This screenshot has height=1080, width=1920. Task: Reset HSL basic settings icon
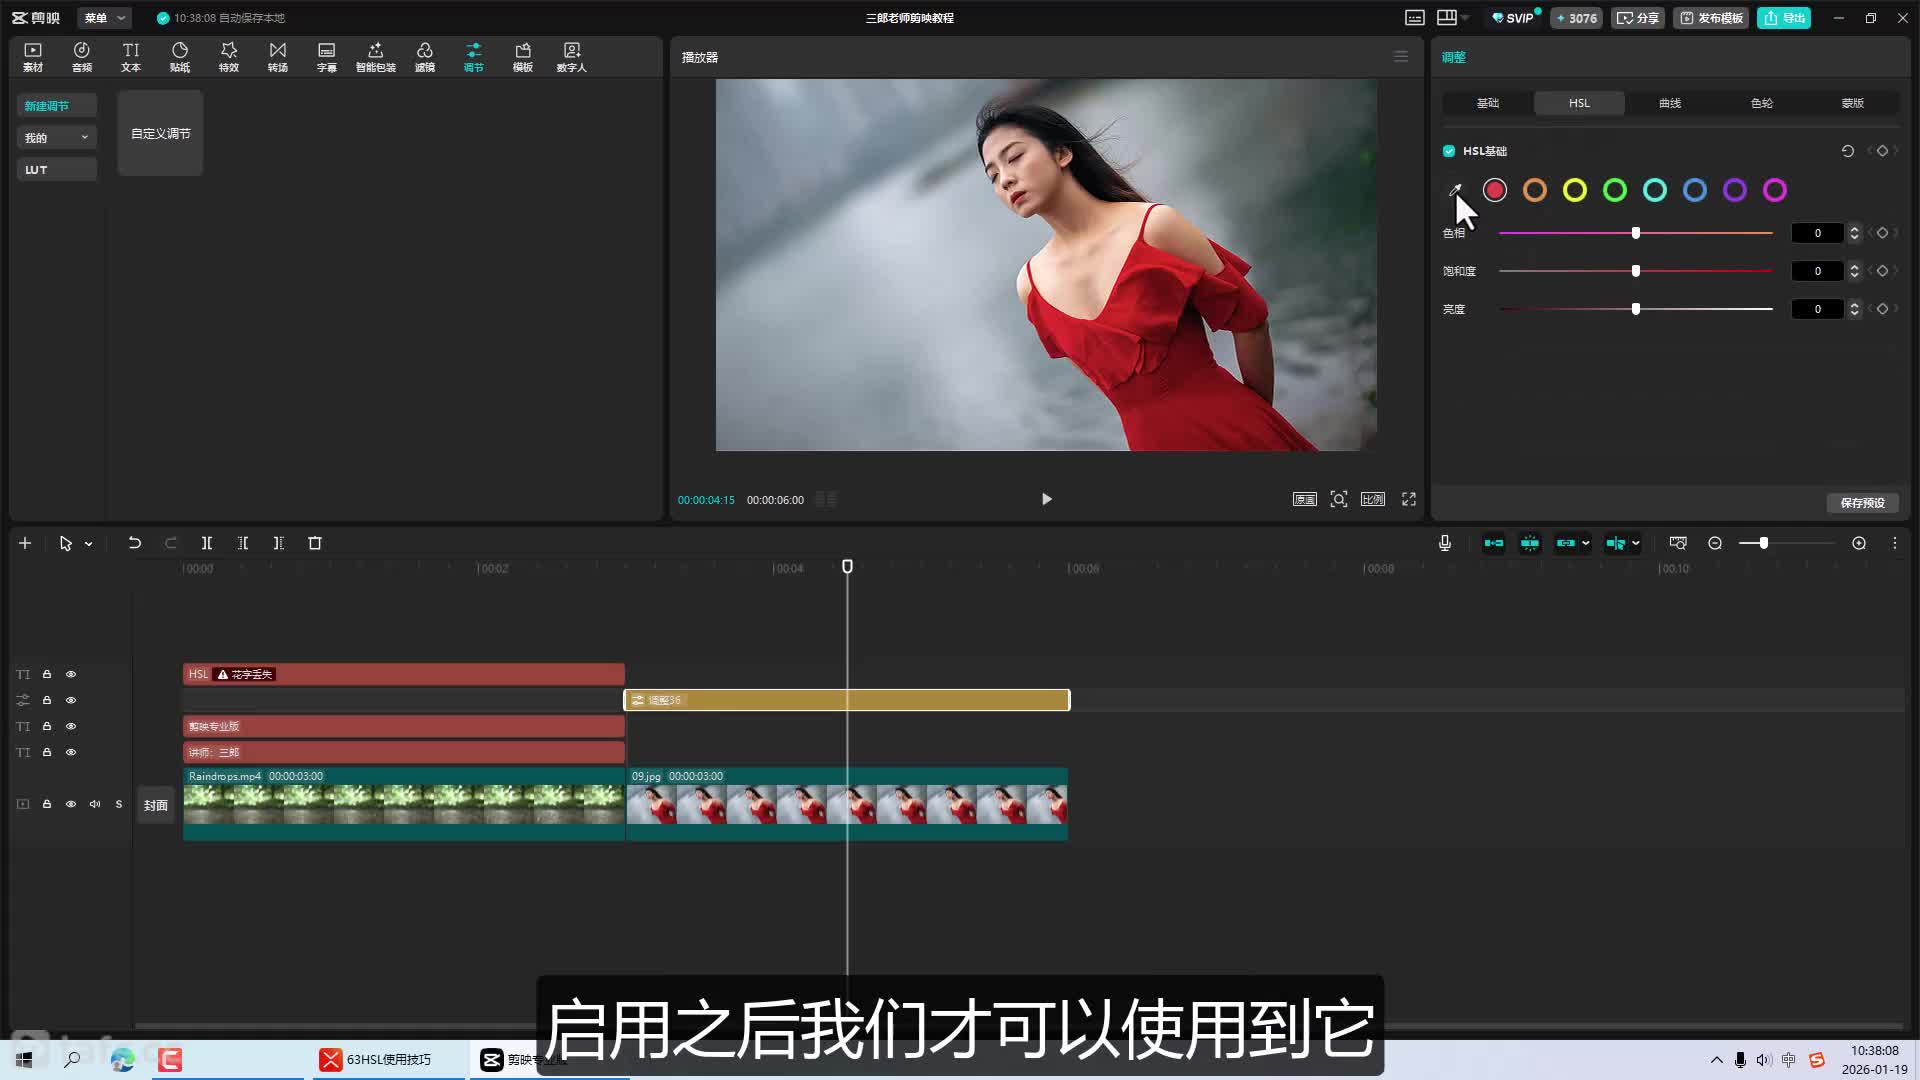tap(1847, 151)
